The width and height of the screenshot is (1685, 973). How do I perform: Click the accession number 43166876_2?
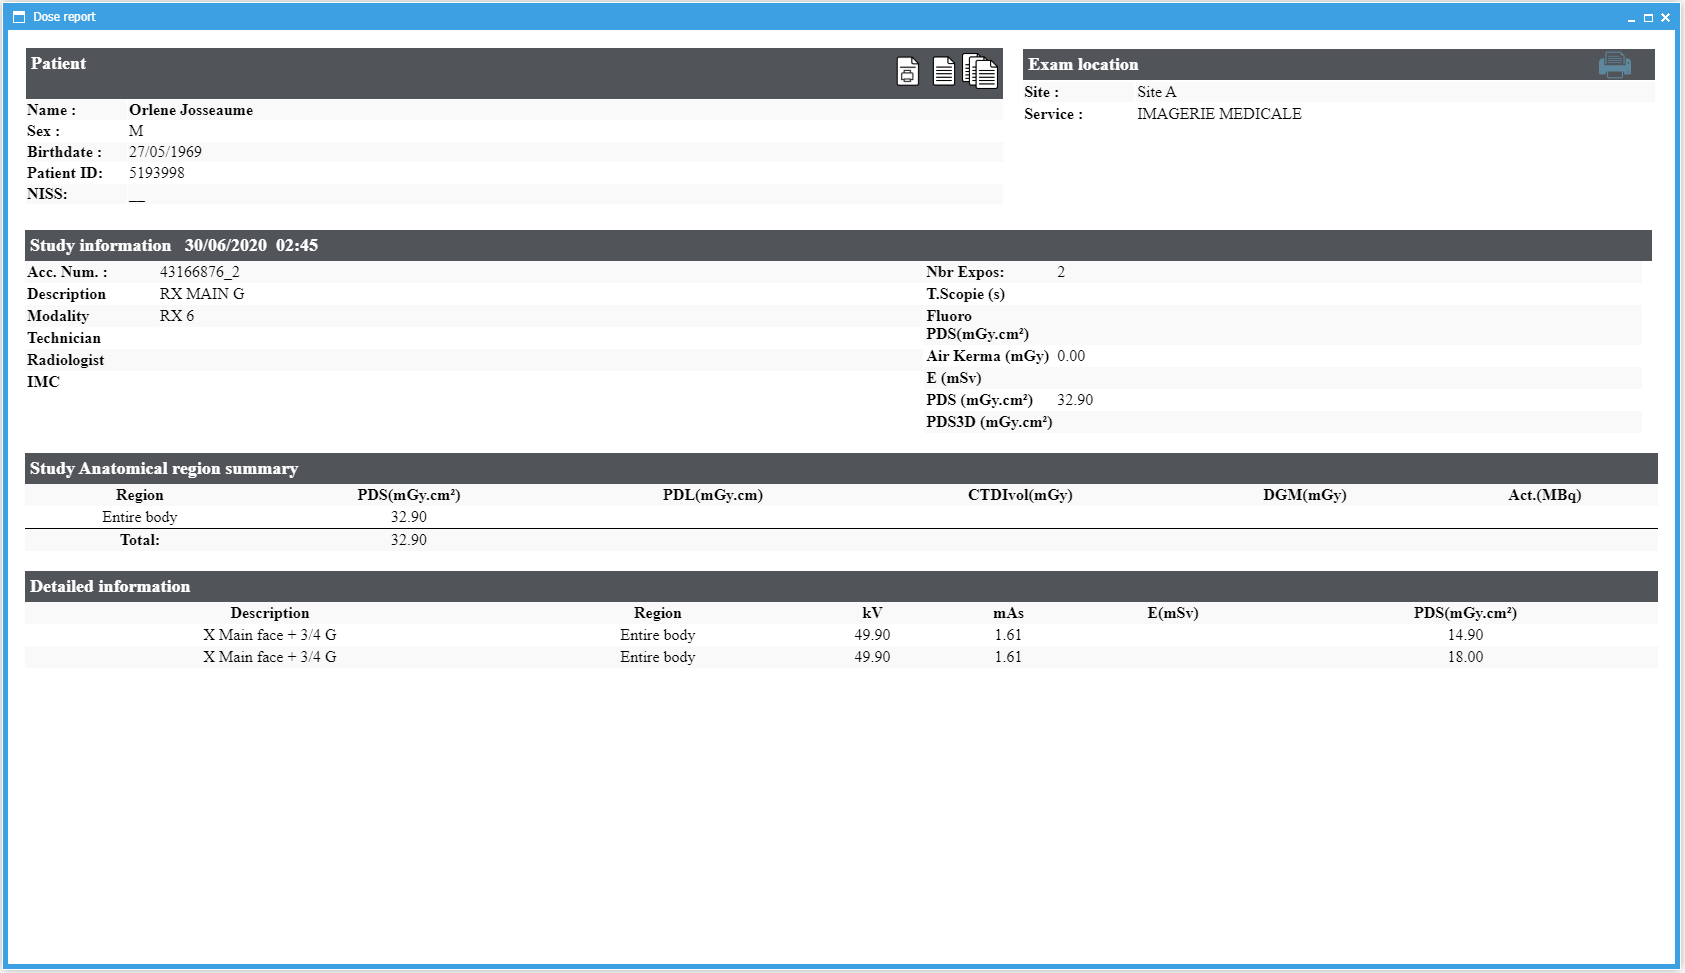pos(200,272)
